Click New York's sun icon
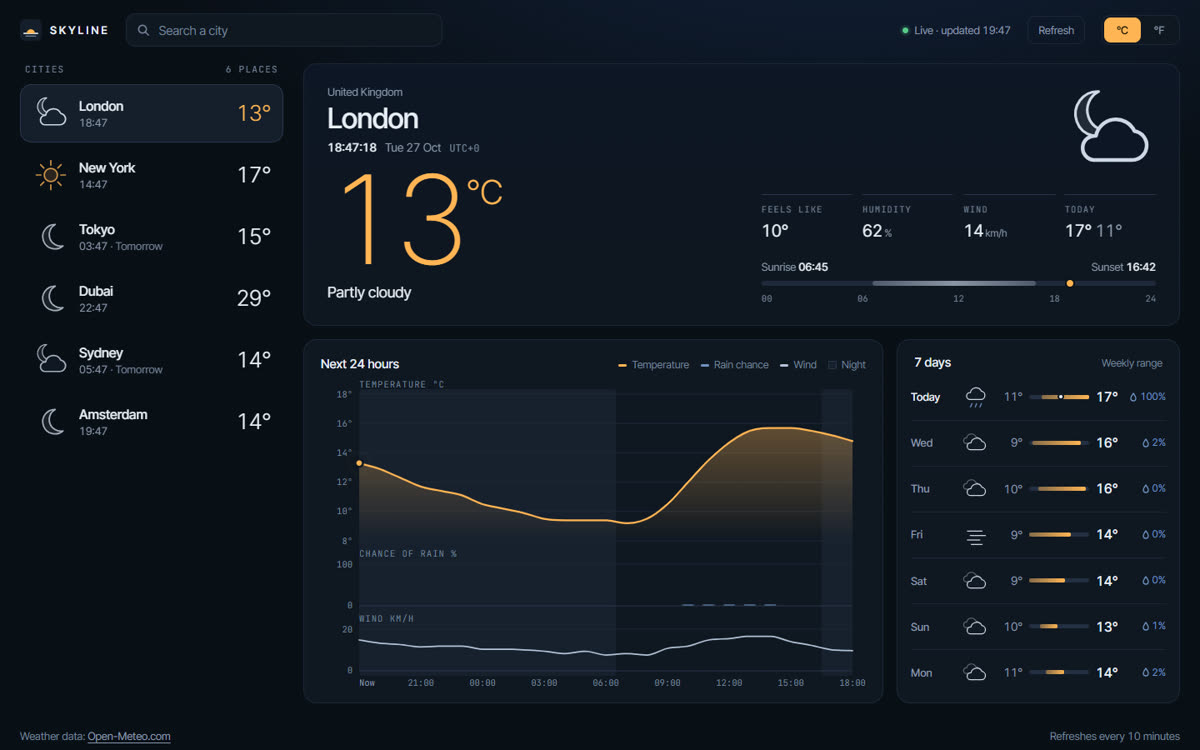 click(51, 175)
